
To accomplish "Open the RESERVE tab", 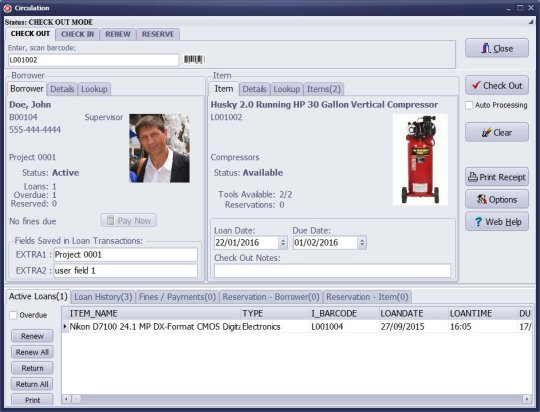I will click(158, 34).
